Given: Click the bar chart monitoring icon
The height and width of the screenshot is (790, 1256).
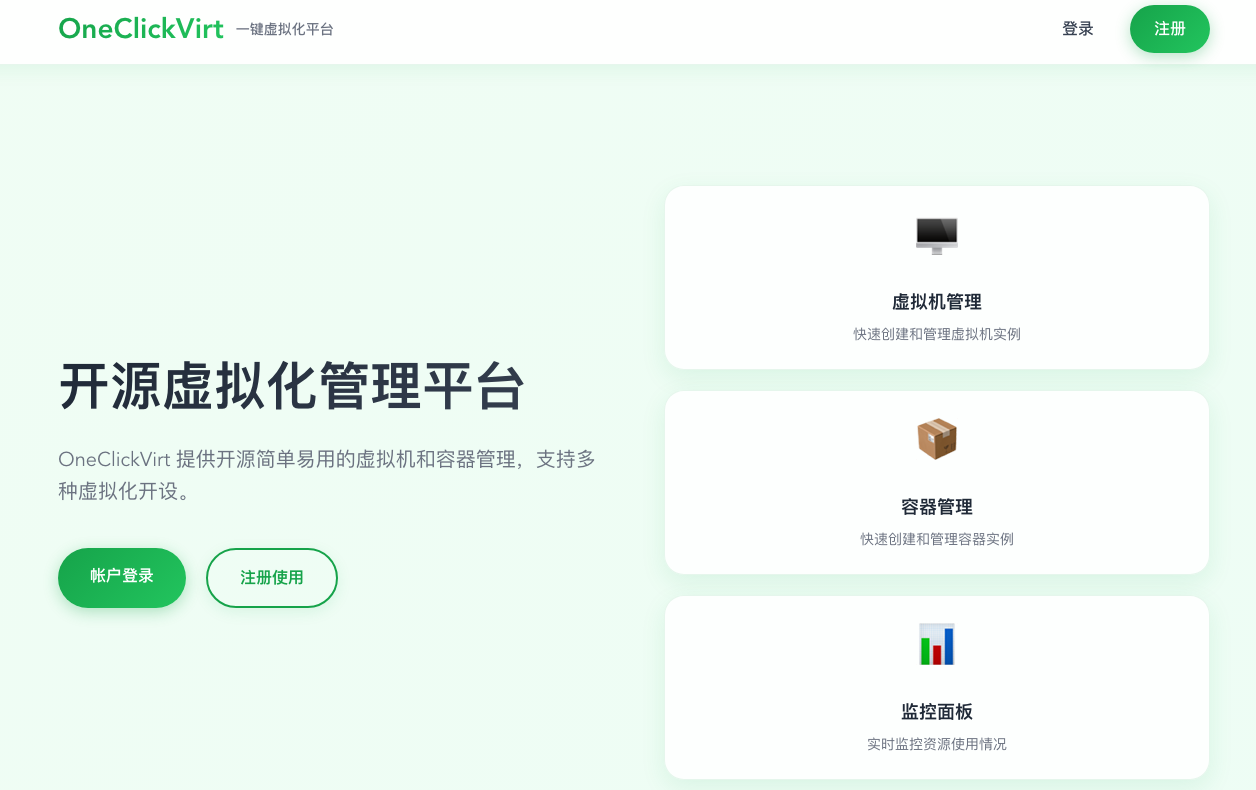Looking at the screenshot, I should (937, 644).
